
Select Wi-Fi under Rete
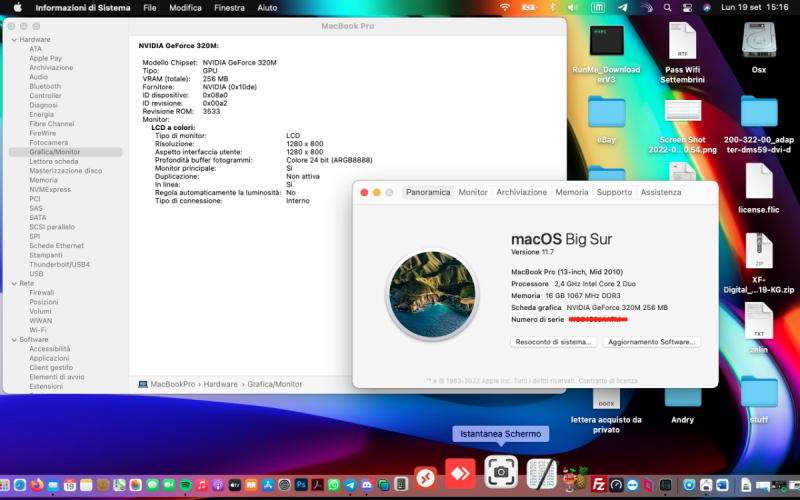[x=38, y=330]
